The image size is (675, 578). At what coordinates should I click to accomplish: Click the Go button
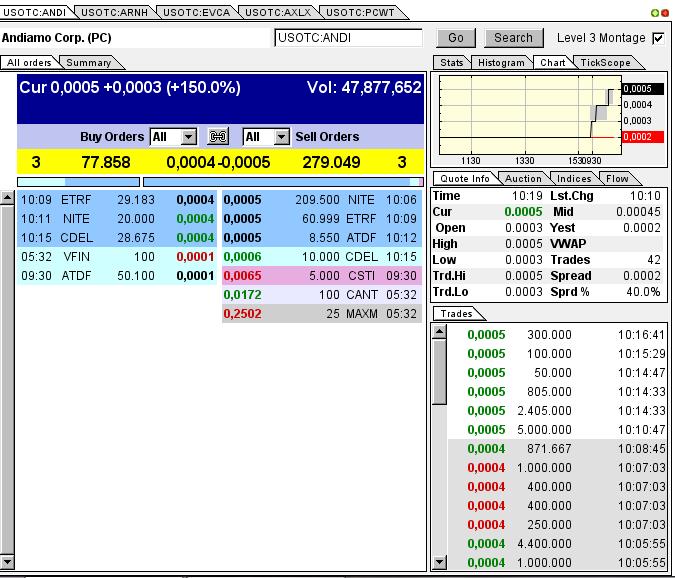(456, 38)
